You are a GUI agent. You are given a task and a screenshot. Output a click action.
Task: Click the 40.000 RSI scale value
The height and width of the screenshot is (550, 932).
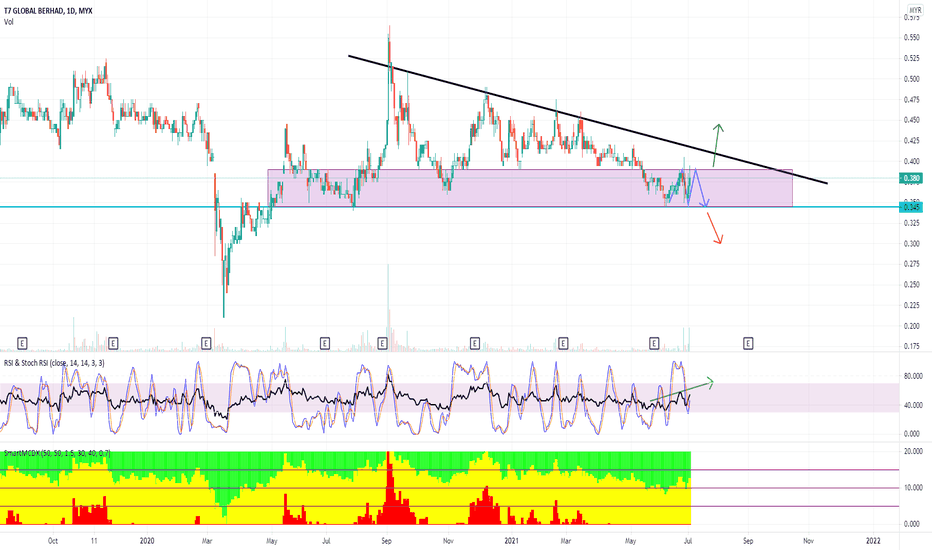point(913,406)
